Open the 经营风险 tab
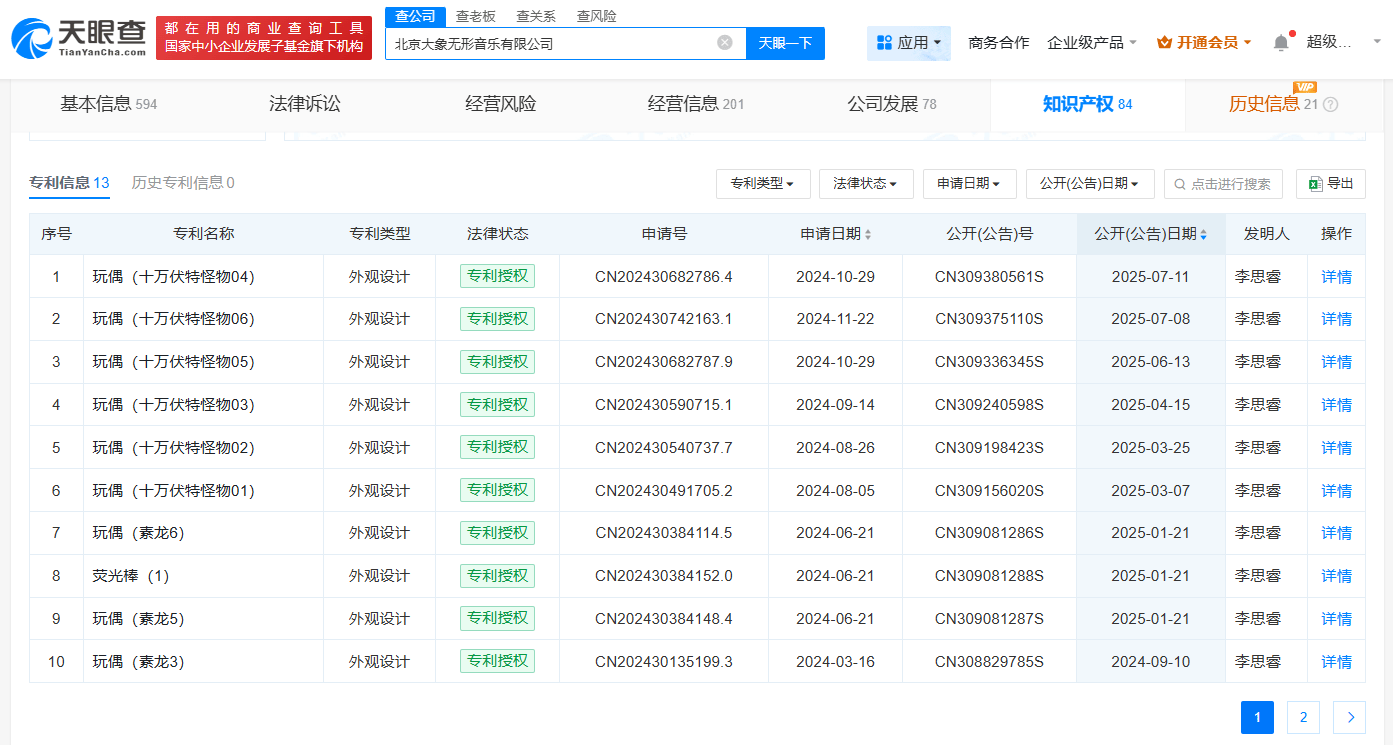1393x745 pixels. (x=500, y=104)
